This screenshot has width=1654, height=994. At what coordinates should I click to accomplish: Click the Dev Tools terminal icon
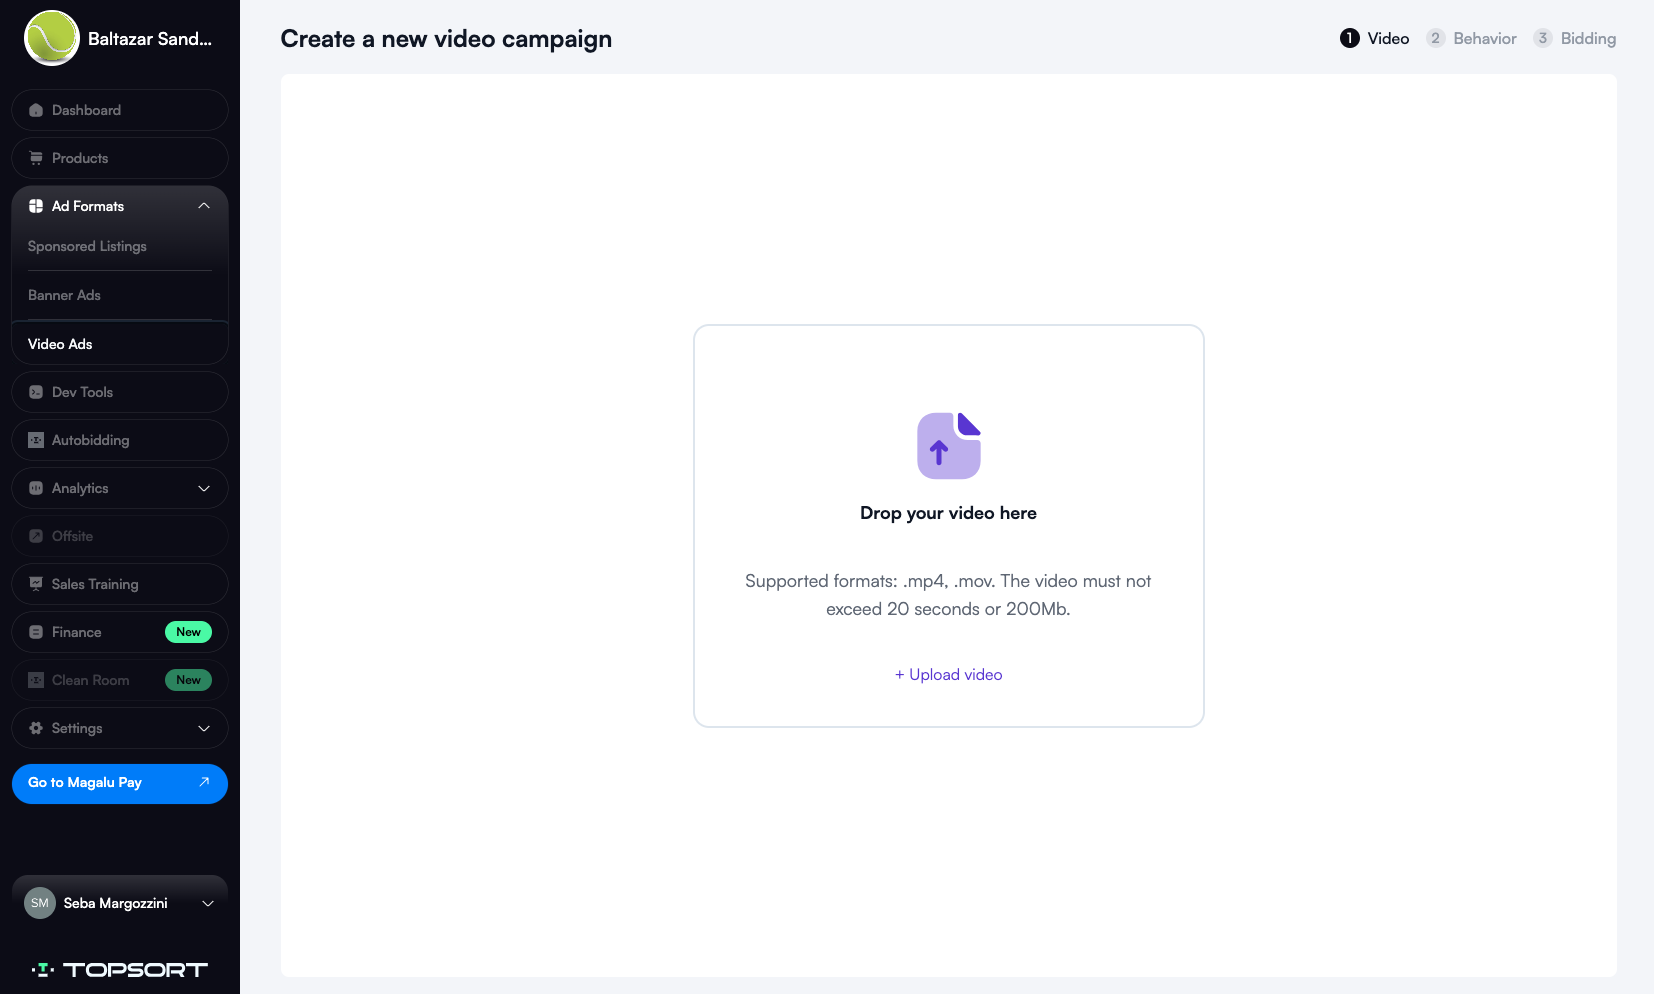point(36,392)
